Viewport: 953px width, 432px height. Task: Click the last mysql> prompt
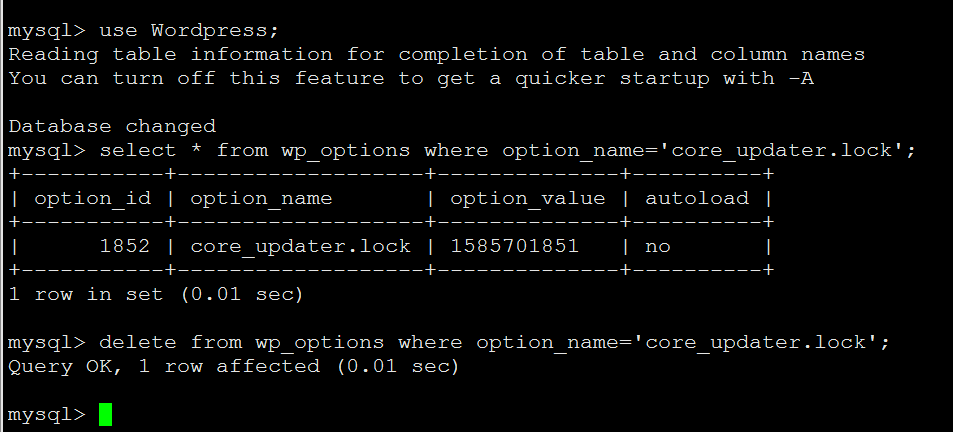(x=47, y=415)
